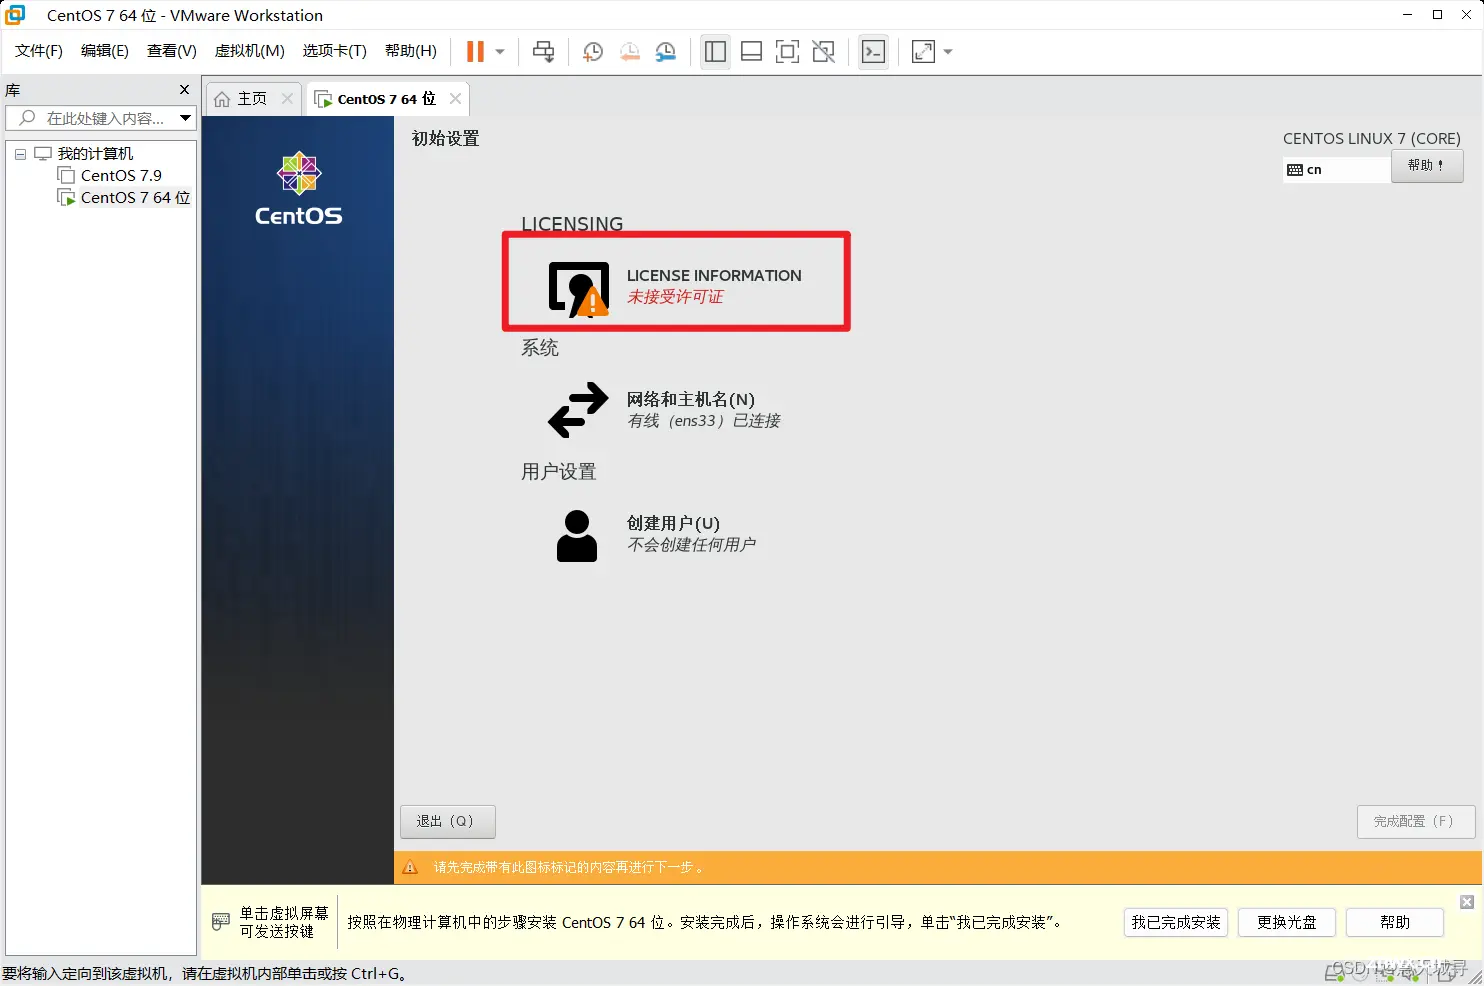Click the cn keyboard layout indicator
The width and height of the screenshot is (1484, 986).
[1337, 170]
